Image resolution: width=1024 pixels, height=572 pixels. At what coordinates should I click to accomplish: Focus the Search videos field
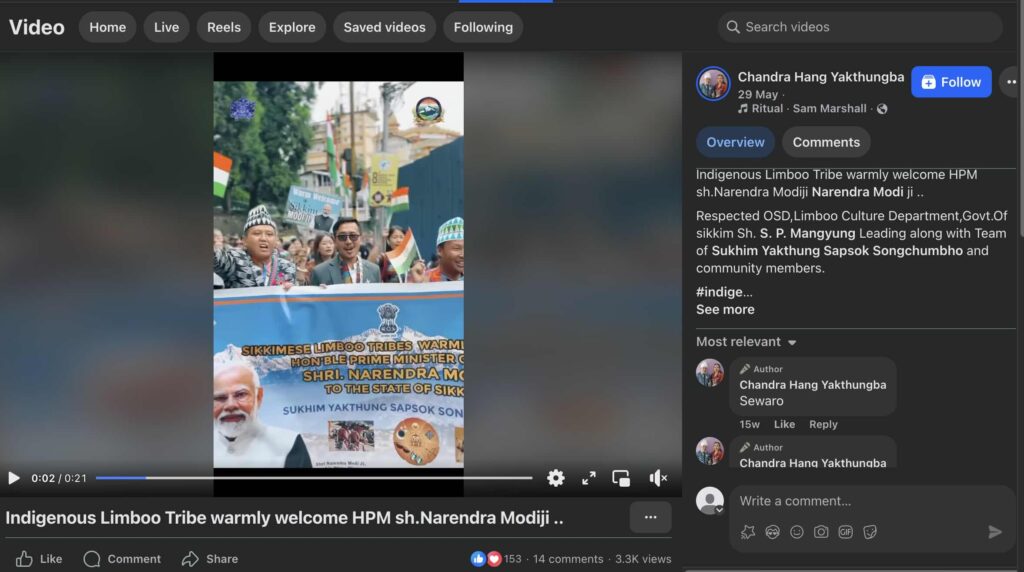(x=860, y=27)
